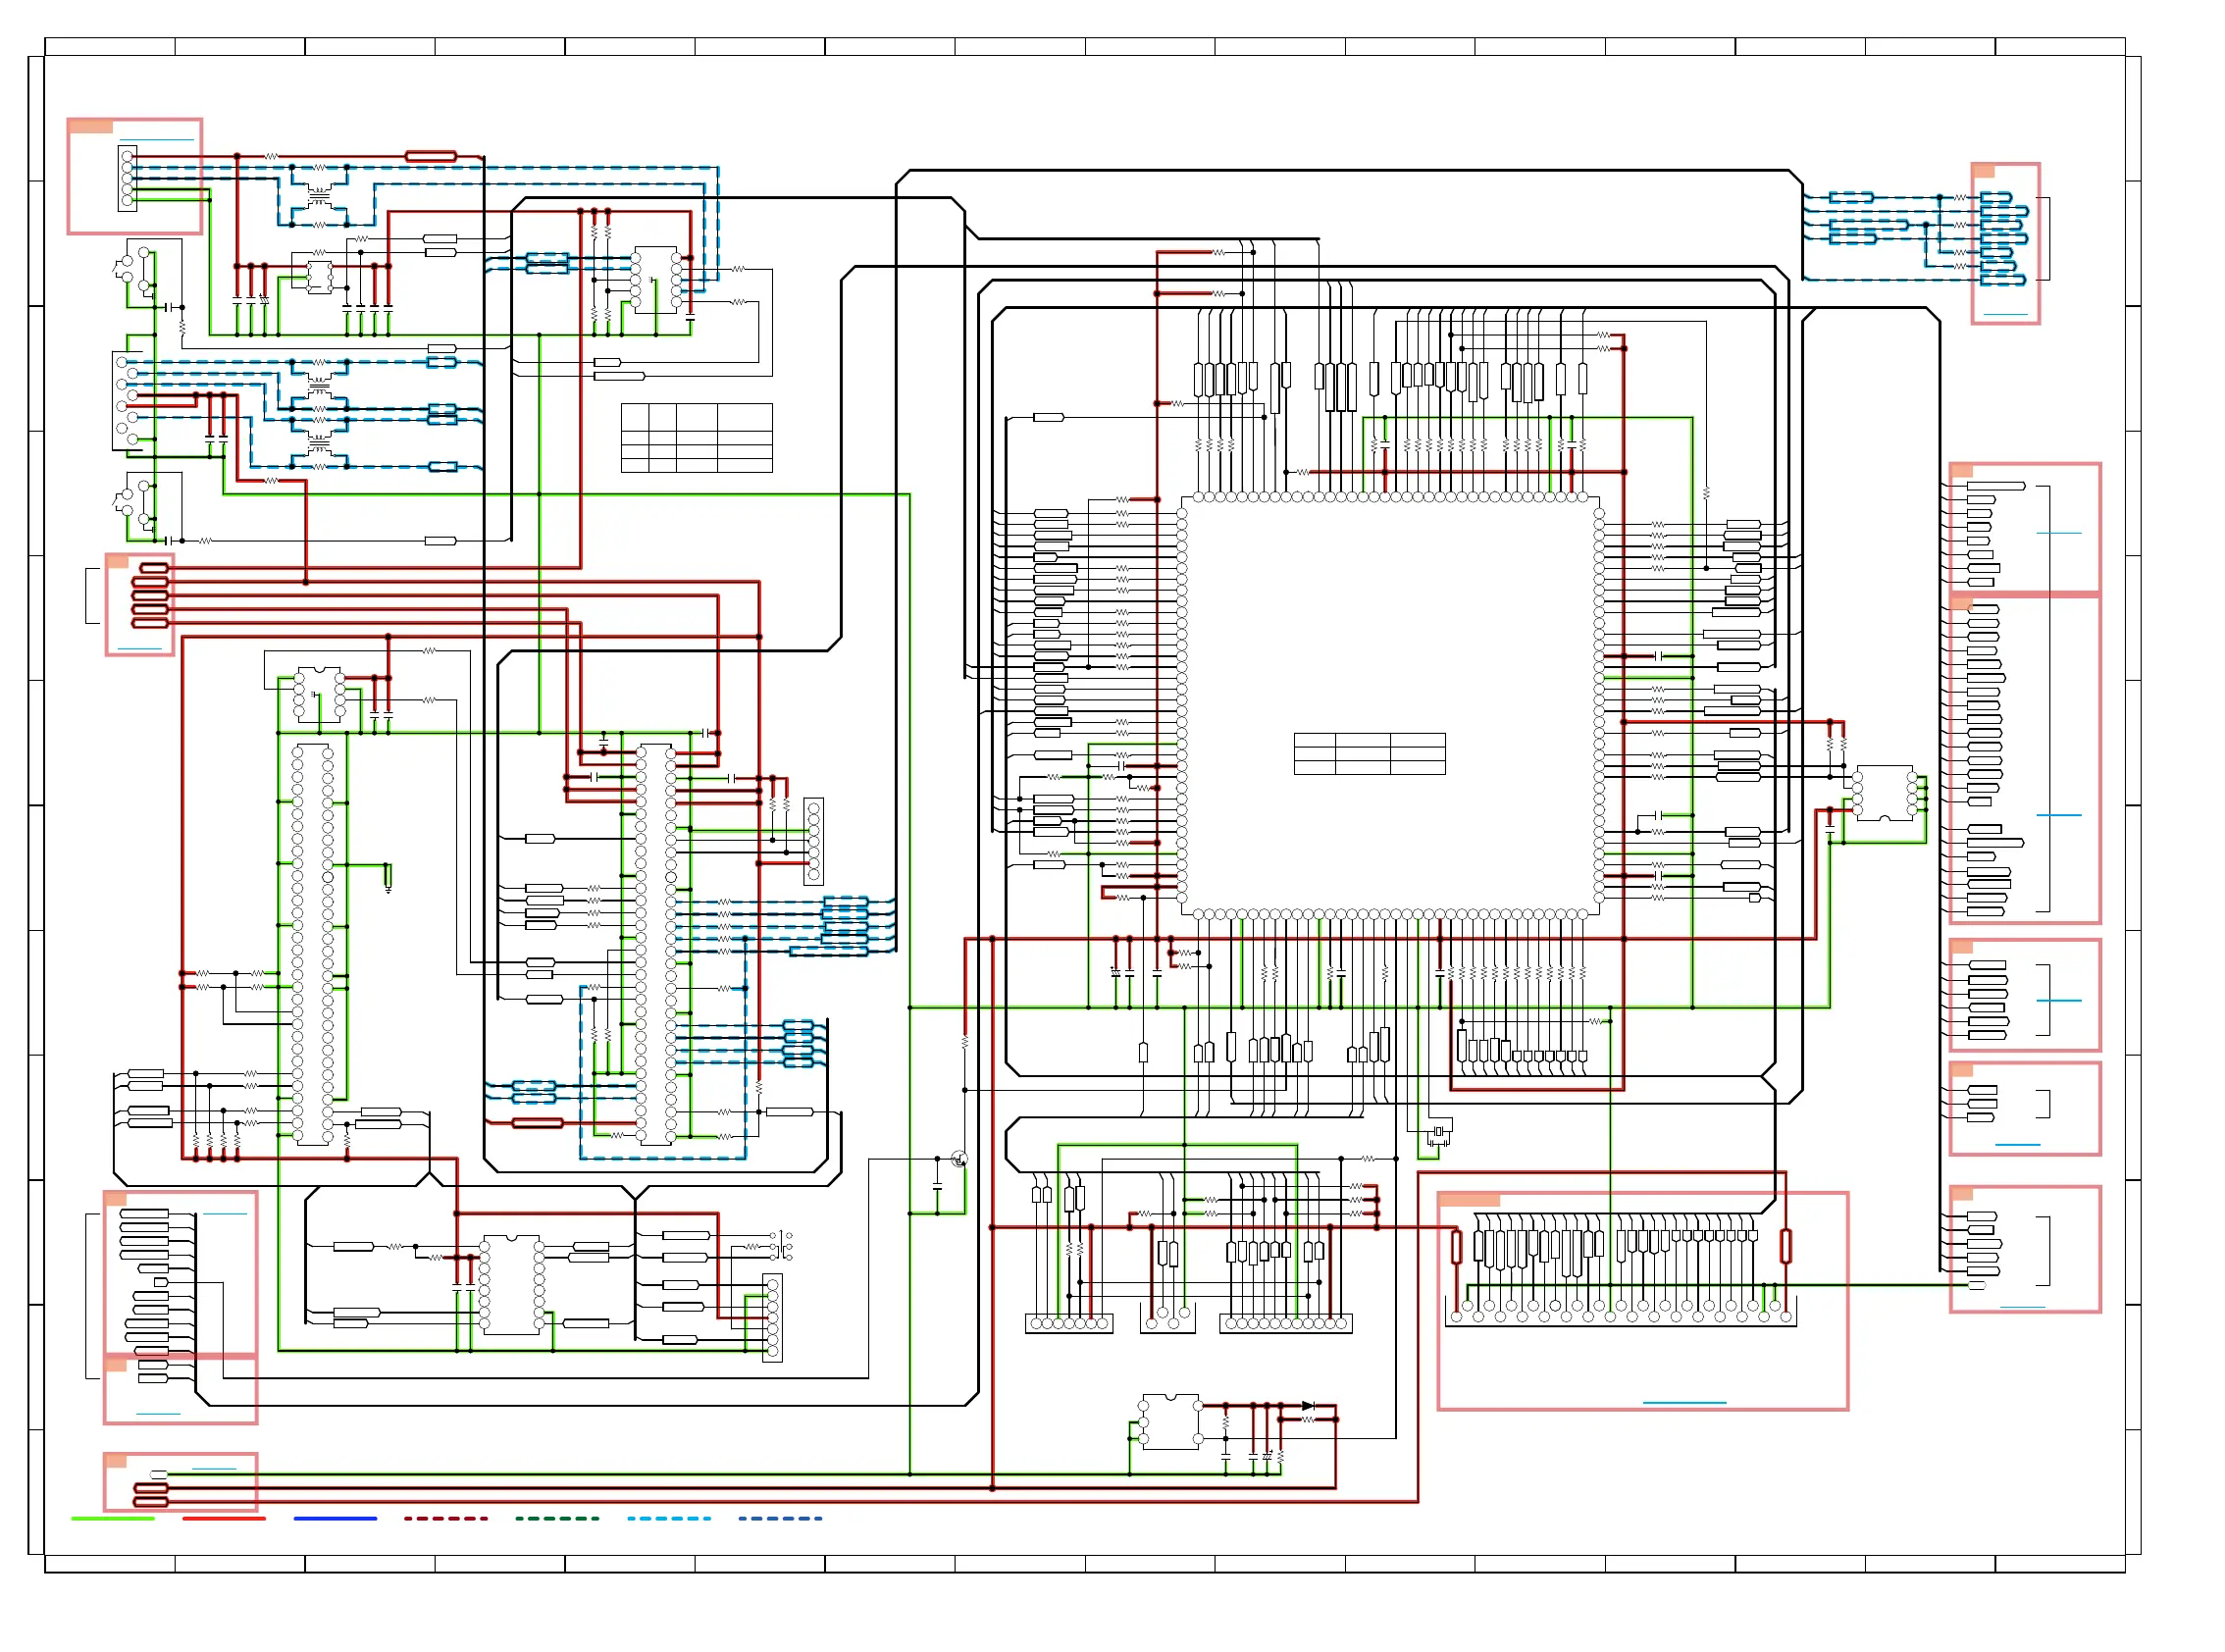Select the tall dual-row IC on the left side
This screenshot has height=1652, width=2225.
click(312, 944)
